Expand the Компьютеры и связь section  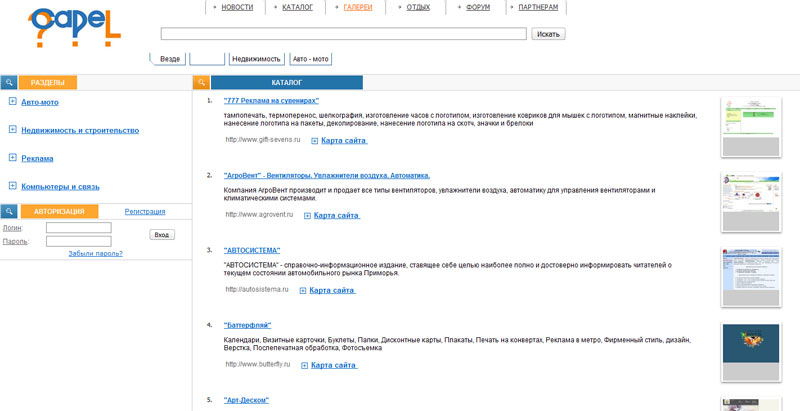(13, 186)
